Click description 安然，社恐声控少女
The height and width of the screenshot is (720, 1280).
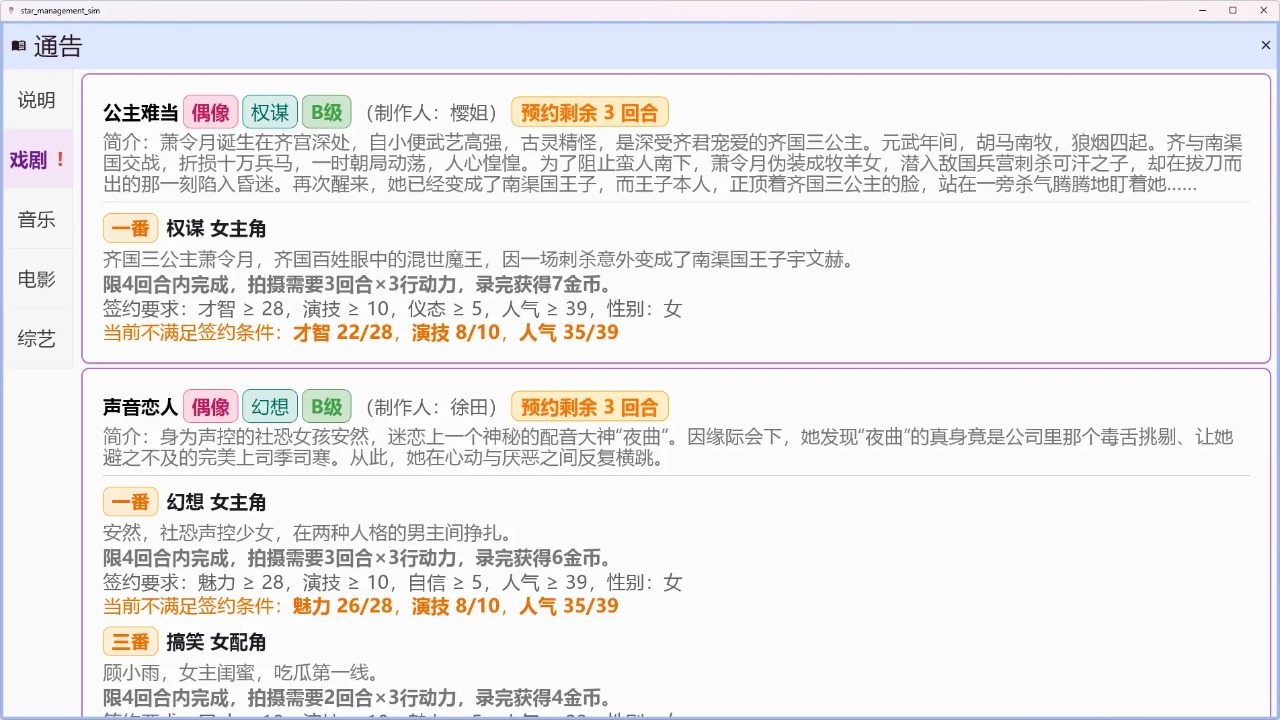click(x=308, y=533)
